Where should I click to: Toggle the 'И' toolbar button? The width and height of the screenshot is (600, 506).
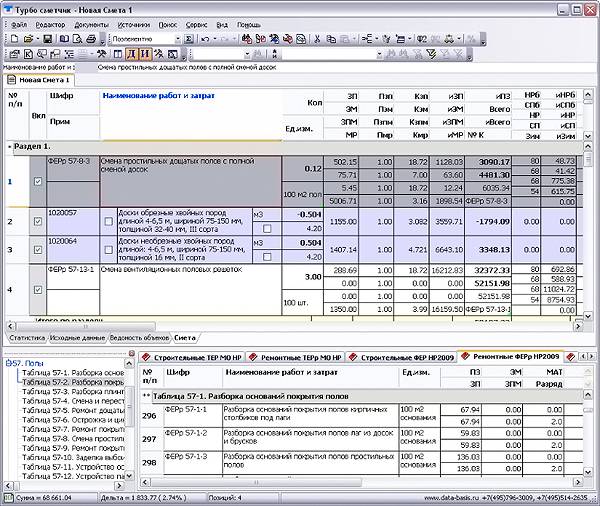[145, 54]
